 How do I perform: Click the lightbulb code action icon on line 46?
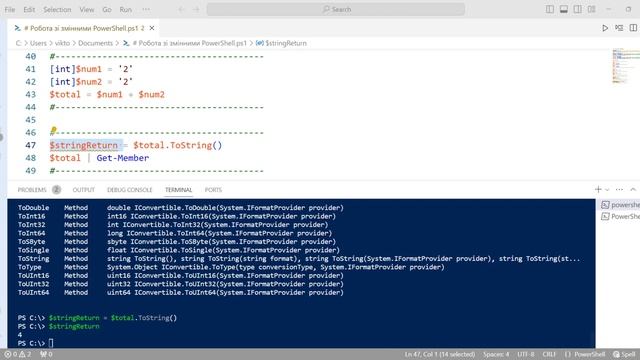[53, 131]
